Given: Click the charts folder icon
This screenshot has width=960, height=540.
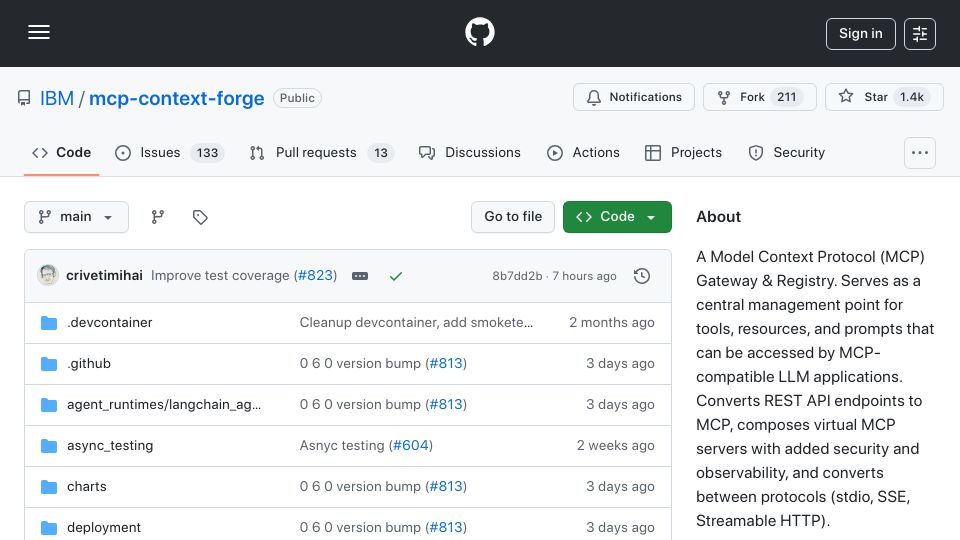Looking at the screenshot, I should [49, 487].
